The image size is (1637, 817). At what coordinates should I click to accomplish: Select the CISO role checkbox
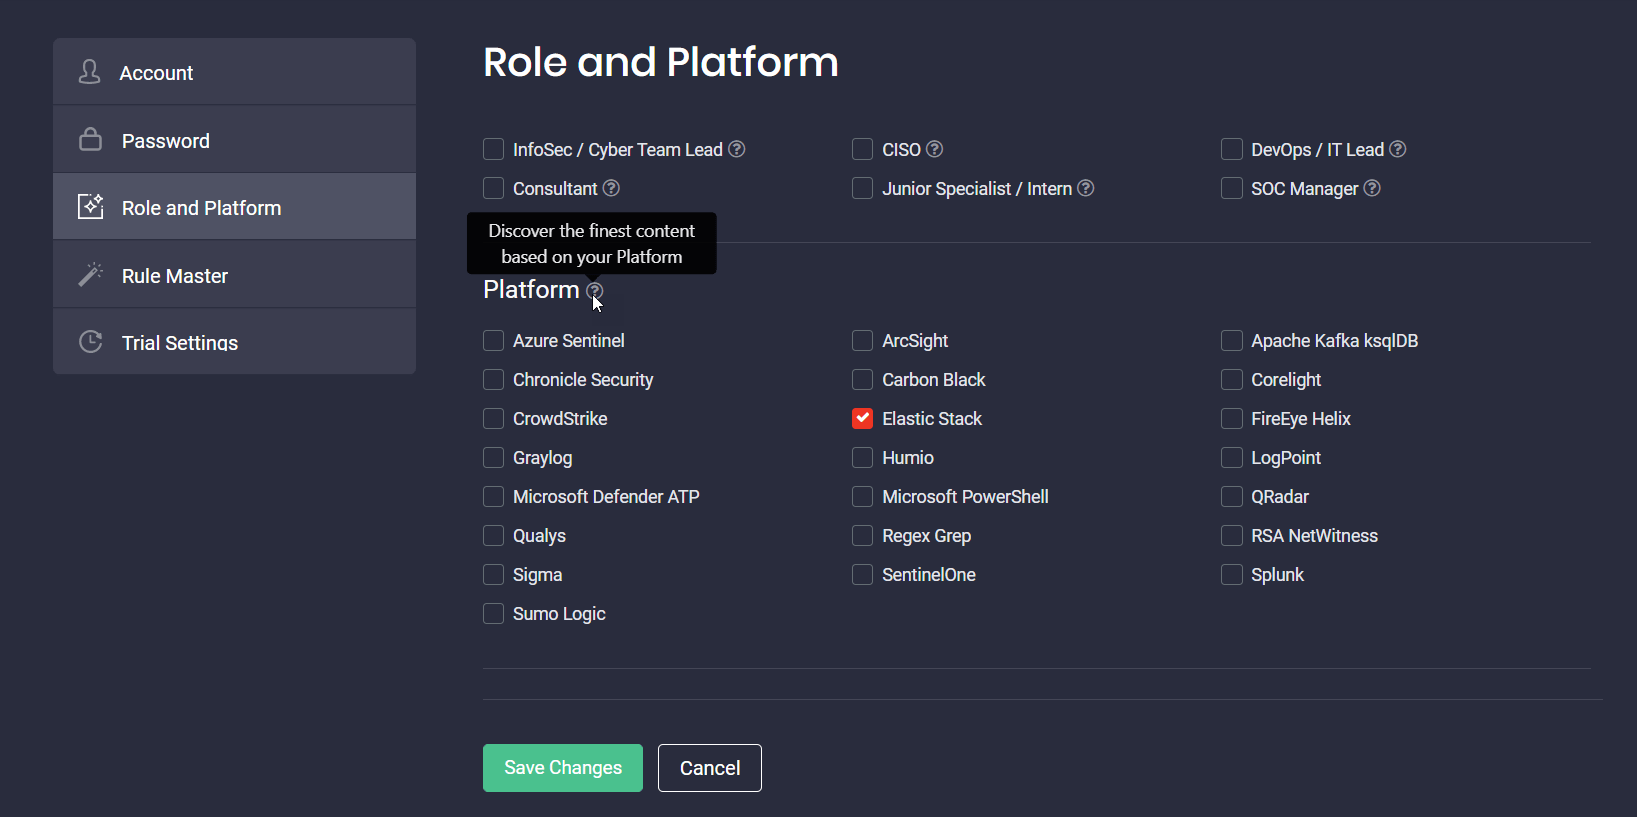pos(862,149)
